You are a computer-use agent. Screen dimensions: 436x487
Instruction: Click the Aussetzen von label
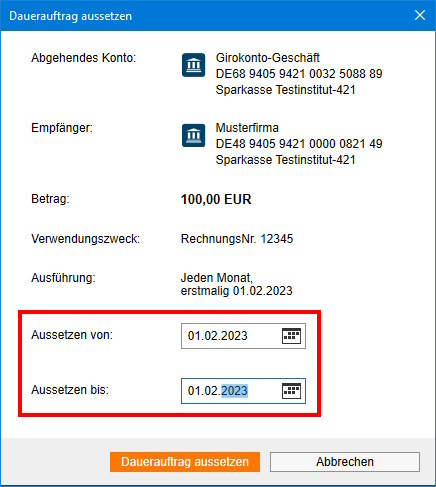pyautogui.click(x=72, y=335)
